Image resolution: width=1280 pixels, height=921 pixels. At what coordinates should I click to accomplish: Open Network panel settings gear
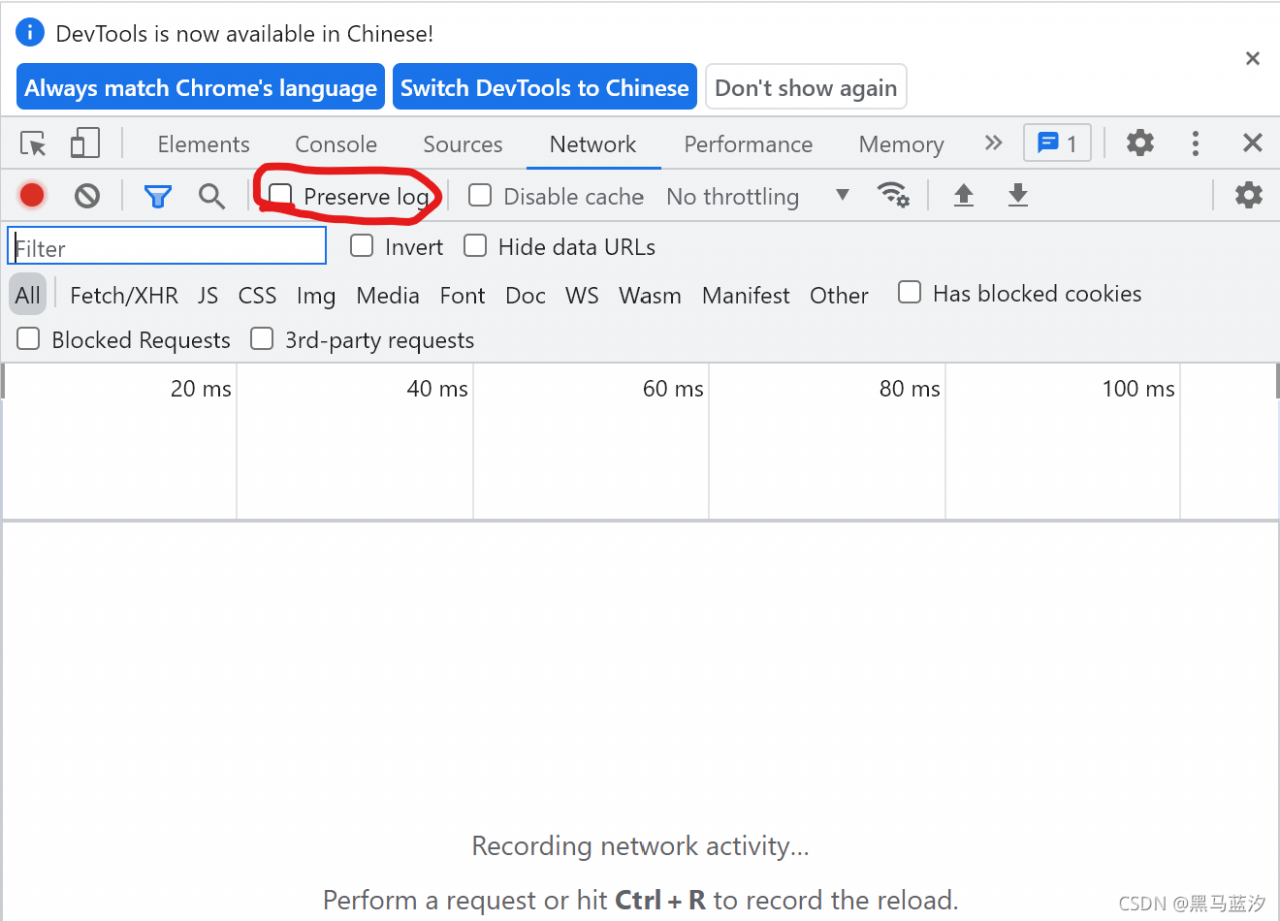tap(1249, 195)
